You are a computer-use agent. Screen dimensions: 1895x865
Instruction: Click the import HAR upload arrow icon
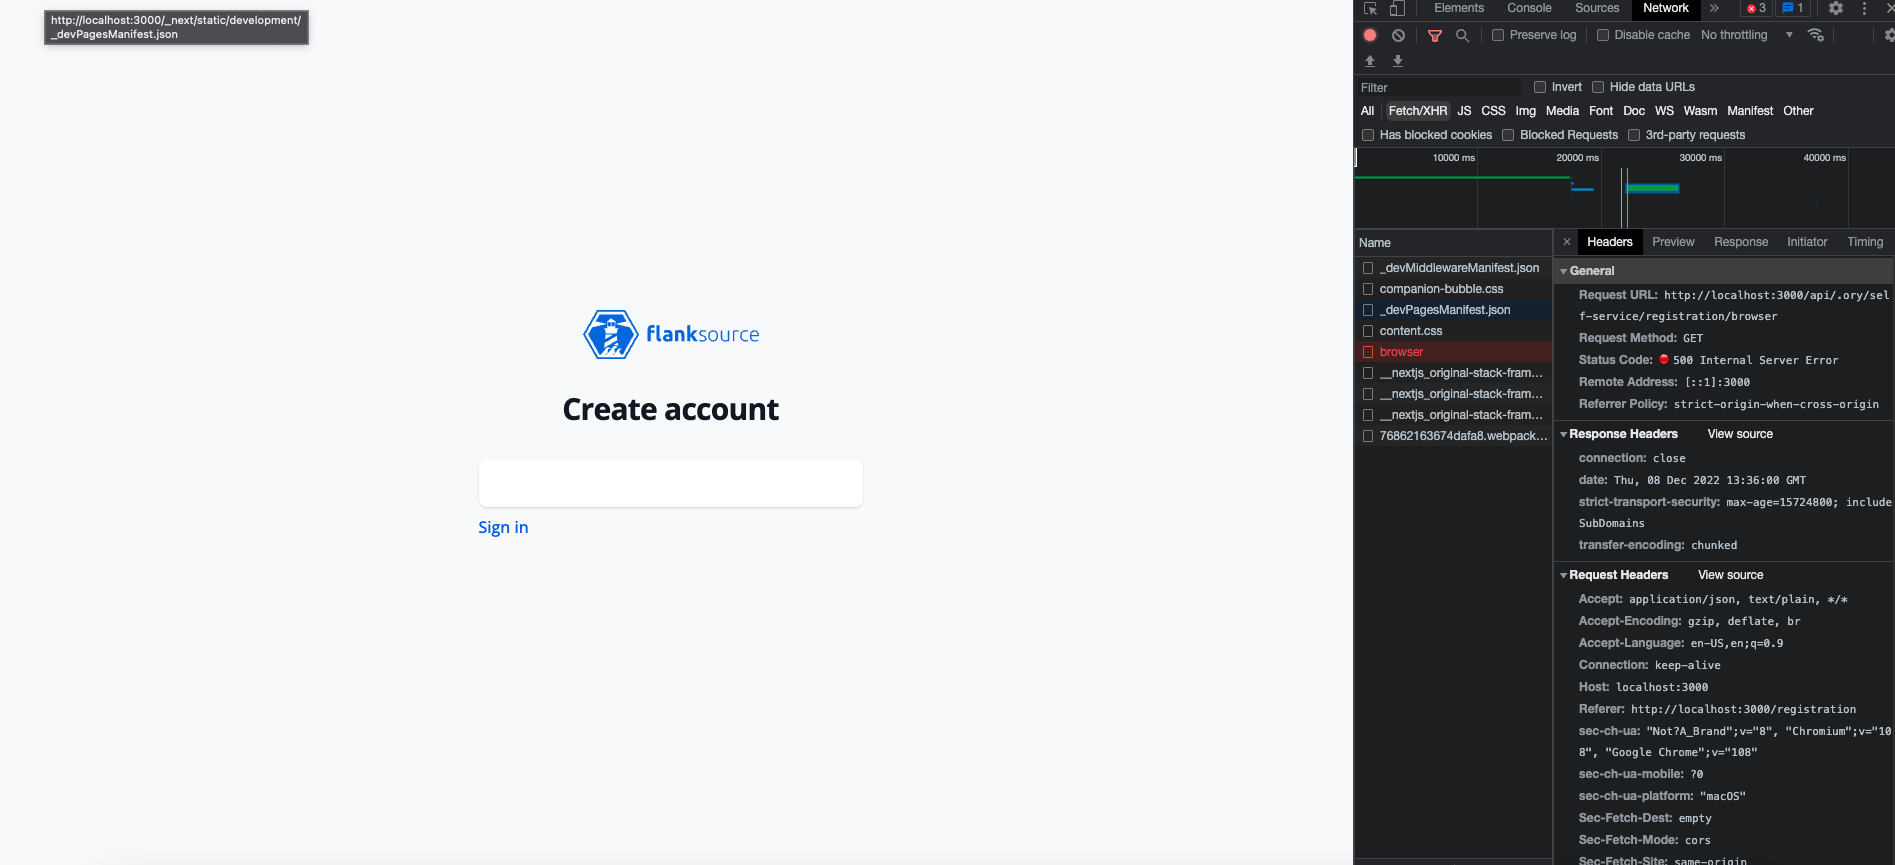(x=1370, y=61)
